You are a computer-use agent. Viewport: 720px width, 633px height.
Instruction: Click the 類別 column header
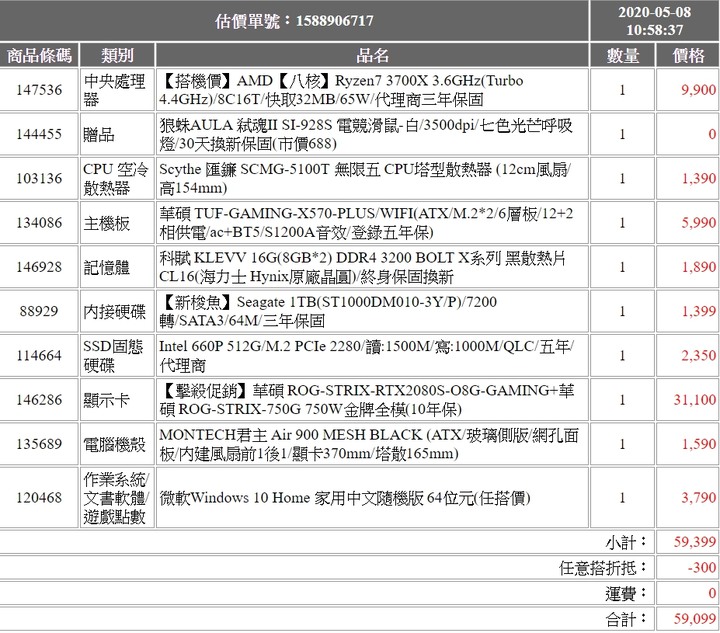pos(117,56)
